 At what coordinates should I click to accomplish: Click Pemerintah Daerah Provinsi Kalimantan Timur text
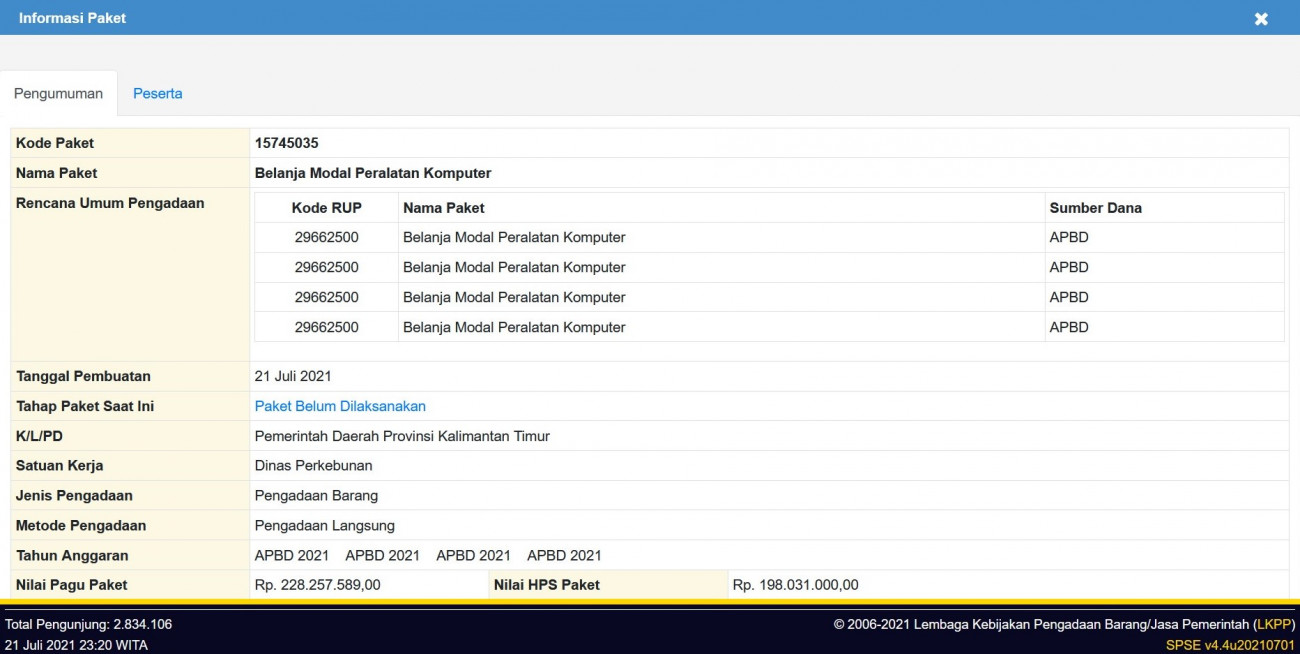402,436
